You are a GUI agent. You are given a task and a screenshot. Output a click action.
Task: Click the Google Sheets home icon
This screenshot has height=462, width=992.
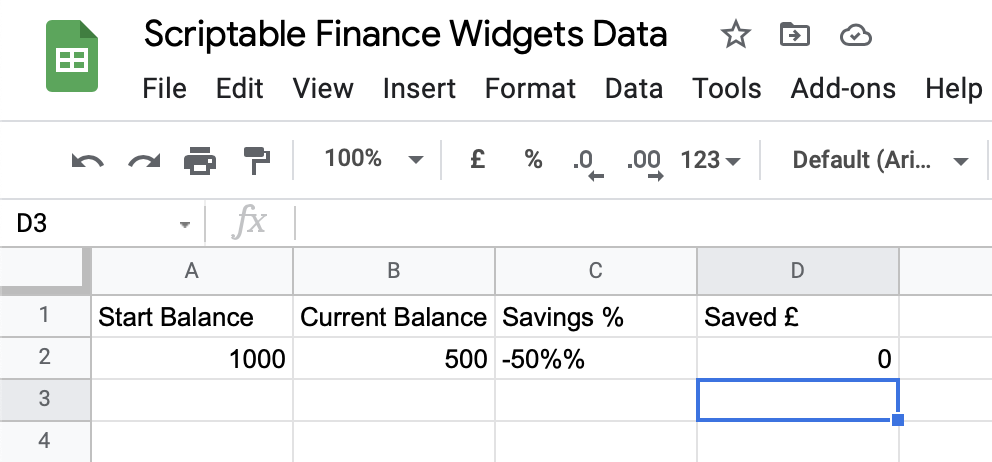pyautogui.click(x=70, y=58)
